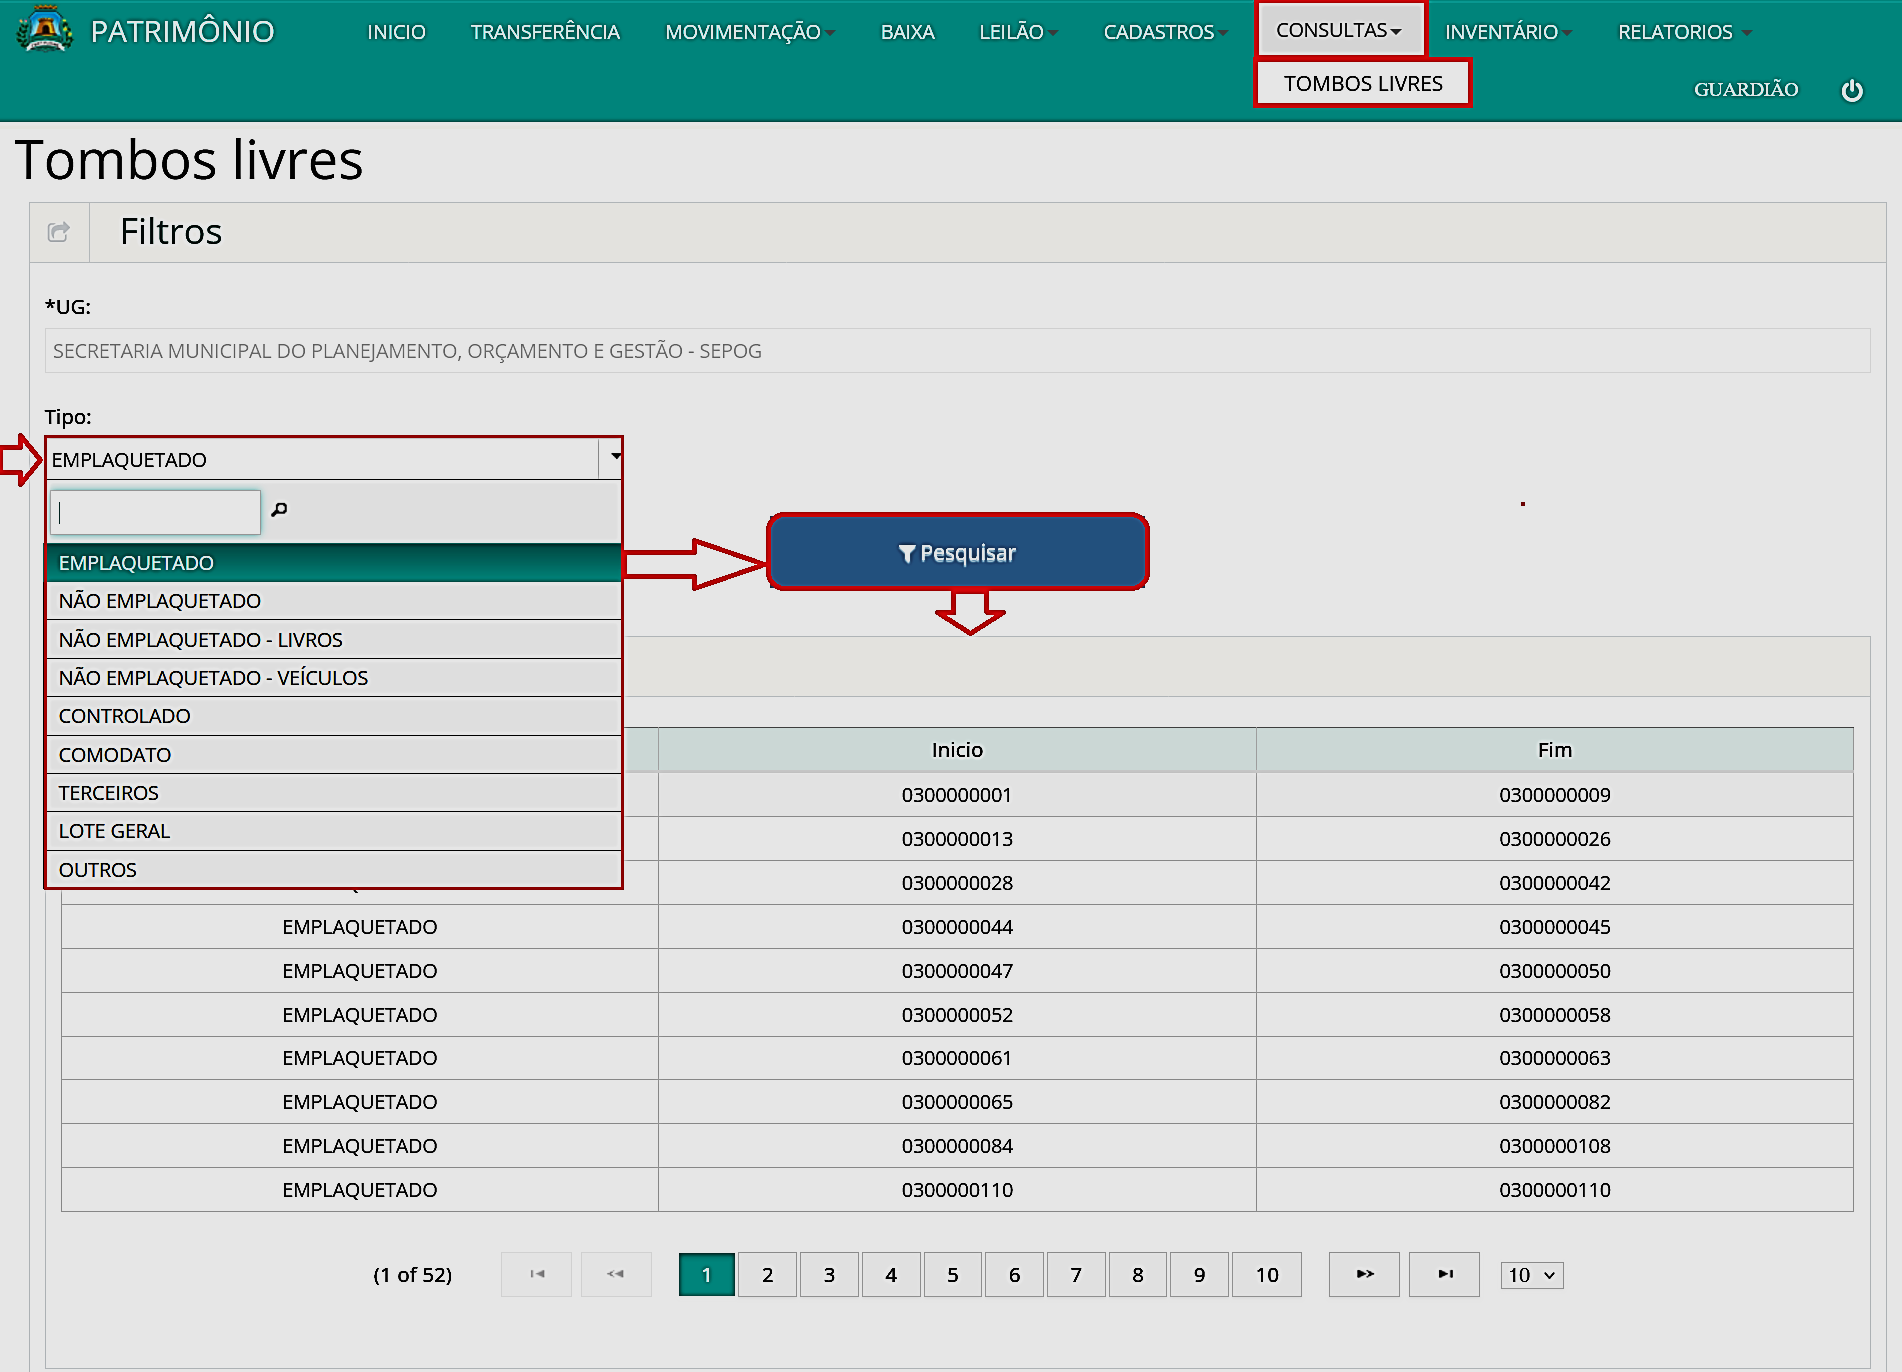Expand the Relatorios menu
Image resolution: width=1902 pixels, height=1372 pixels.
click(x=1684, y=32)
